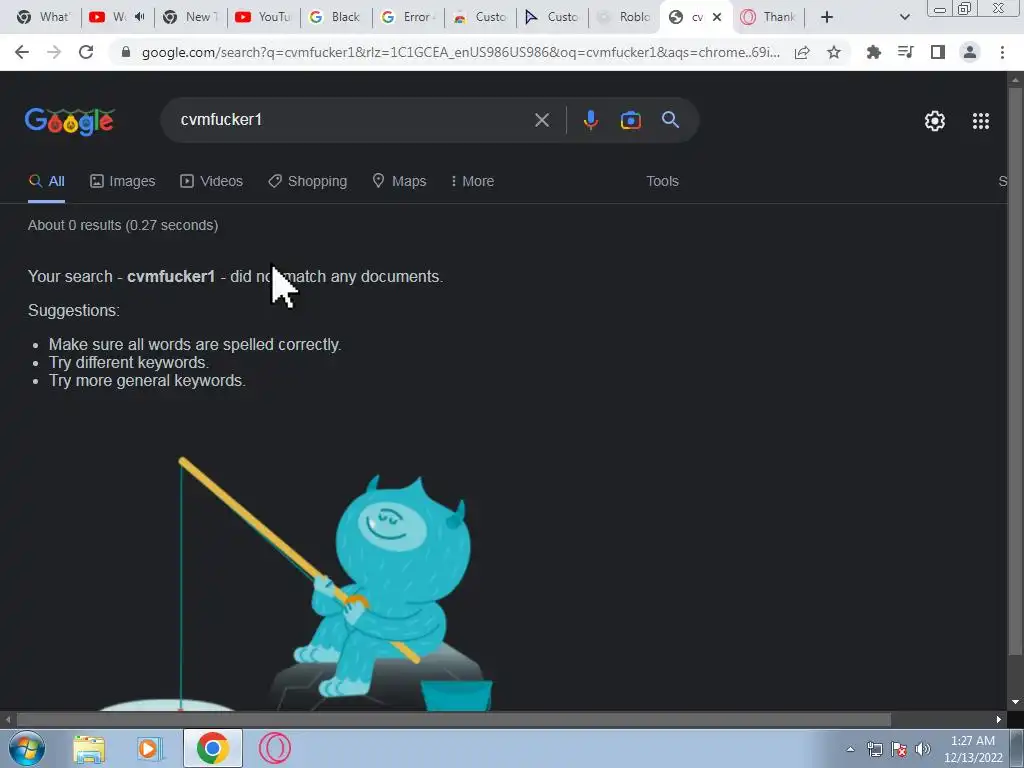Click the taskbar clock showing 1:27 AM
This screenshot has width=1024, height=768.
coord(973,749)
